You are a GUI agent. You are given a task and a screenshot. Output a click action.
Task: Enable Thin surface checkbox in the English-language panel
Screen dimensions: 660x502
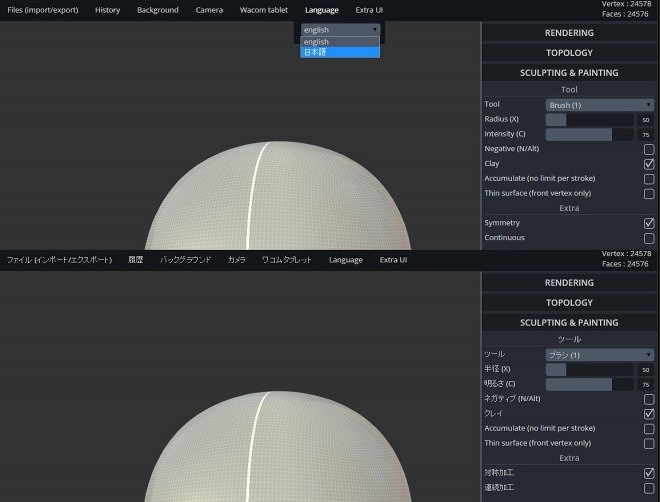coord(649,194)
